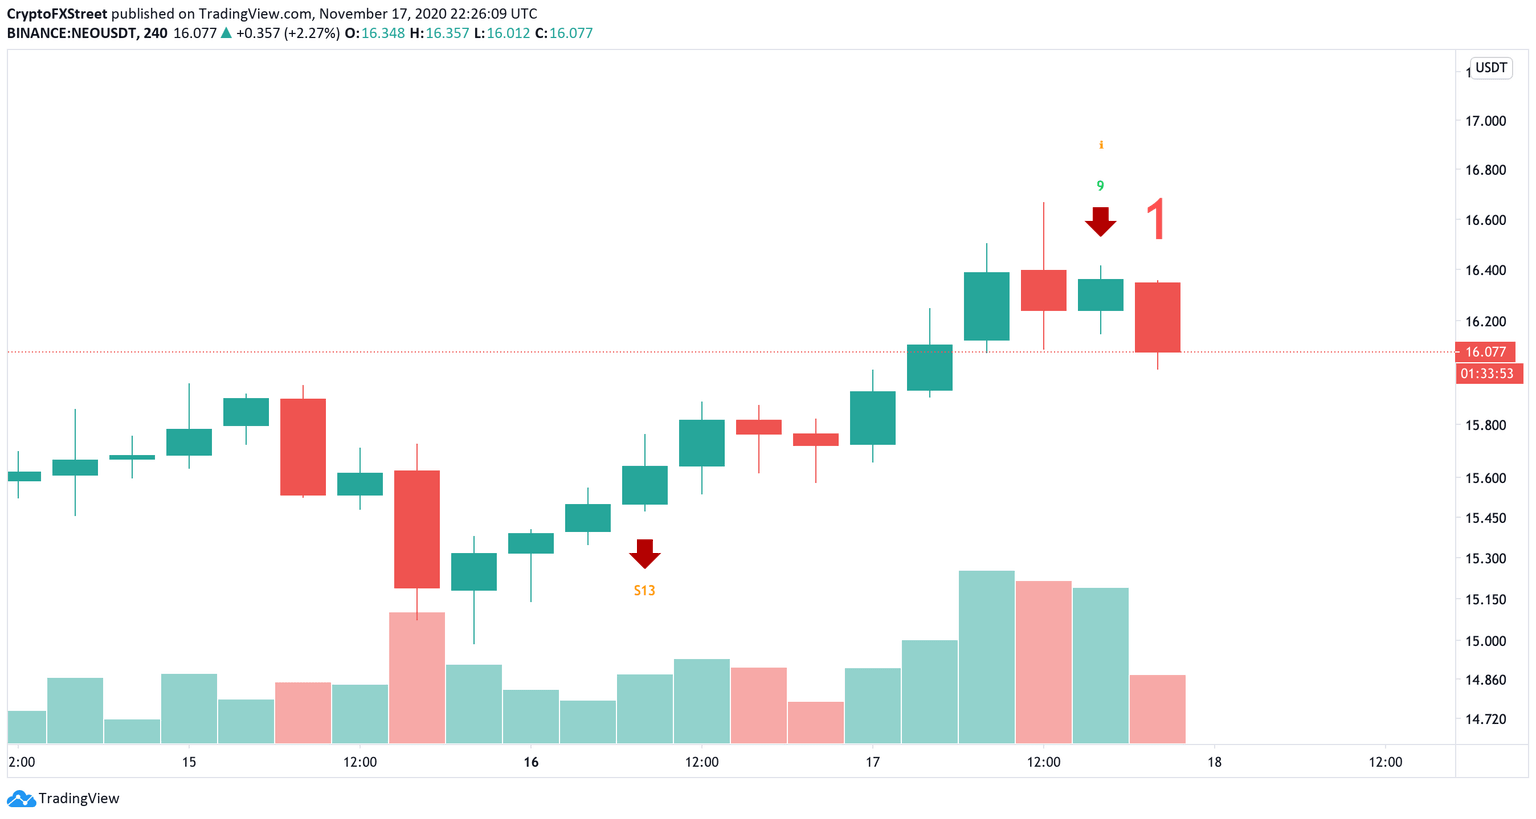Click the large red 1 annotation
The width and height of the screenshot is (1536, 819).
coord(1156,220)
